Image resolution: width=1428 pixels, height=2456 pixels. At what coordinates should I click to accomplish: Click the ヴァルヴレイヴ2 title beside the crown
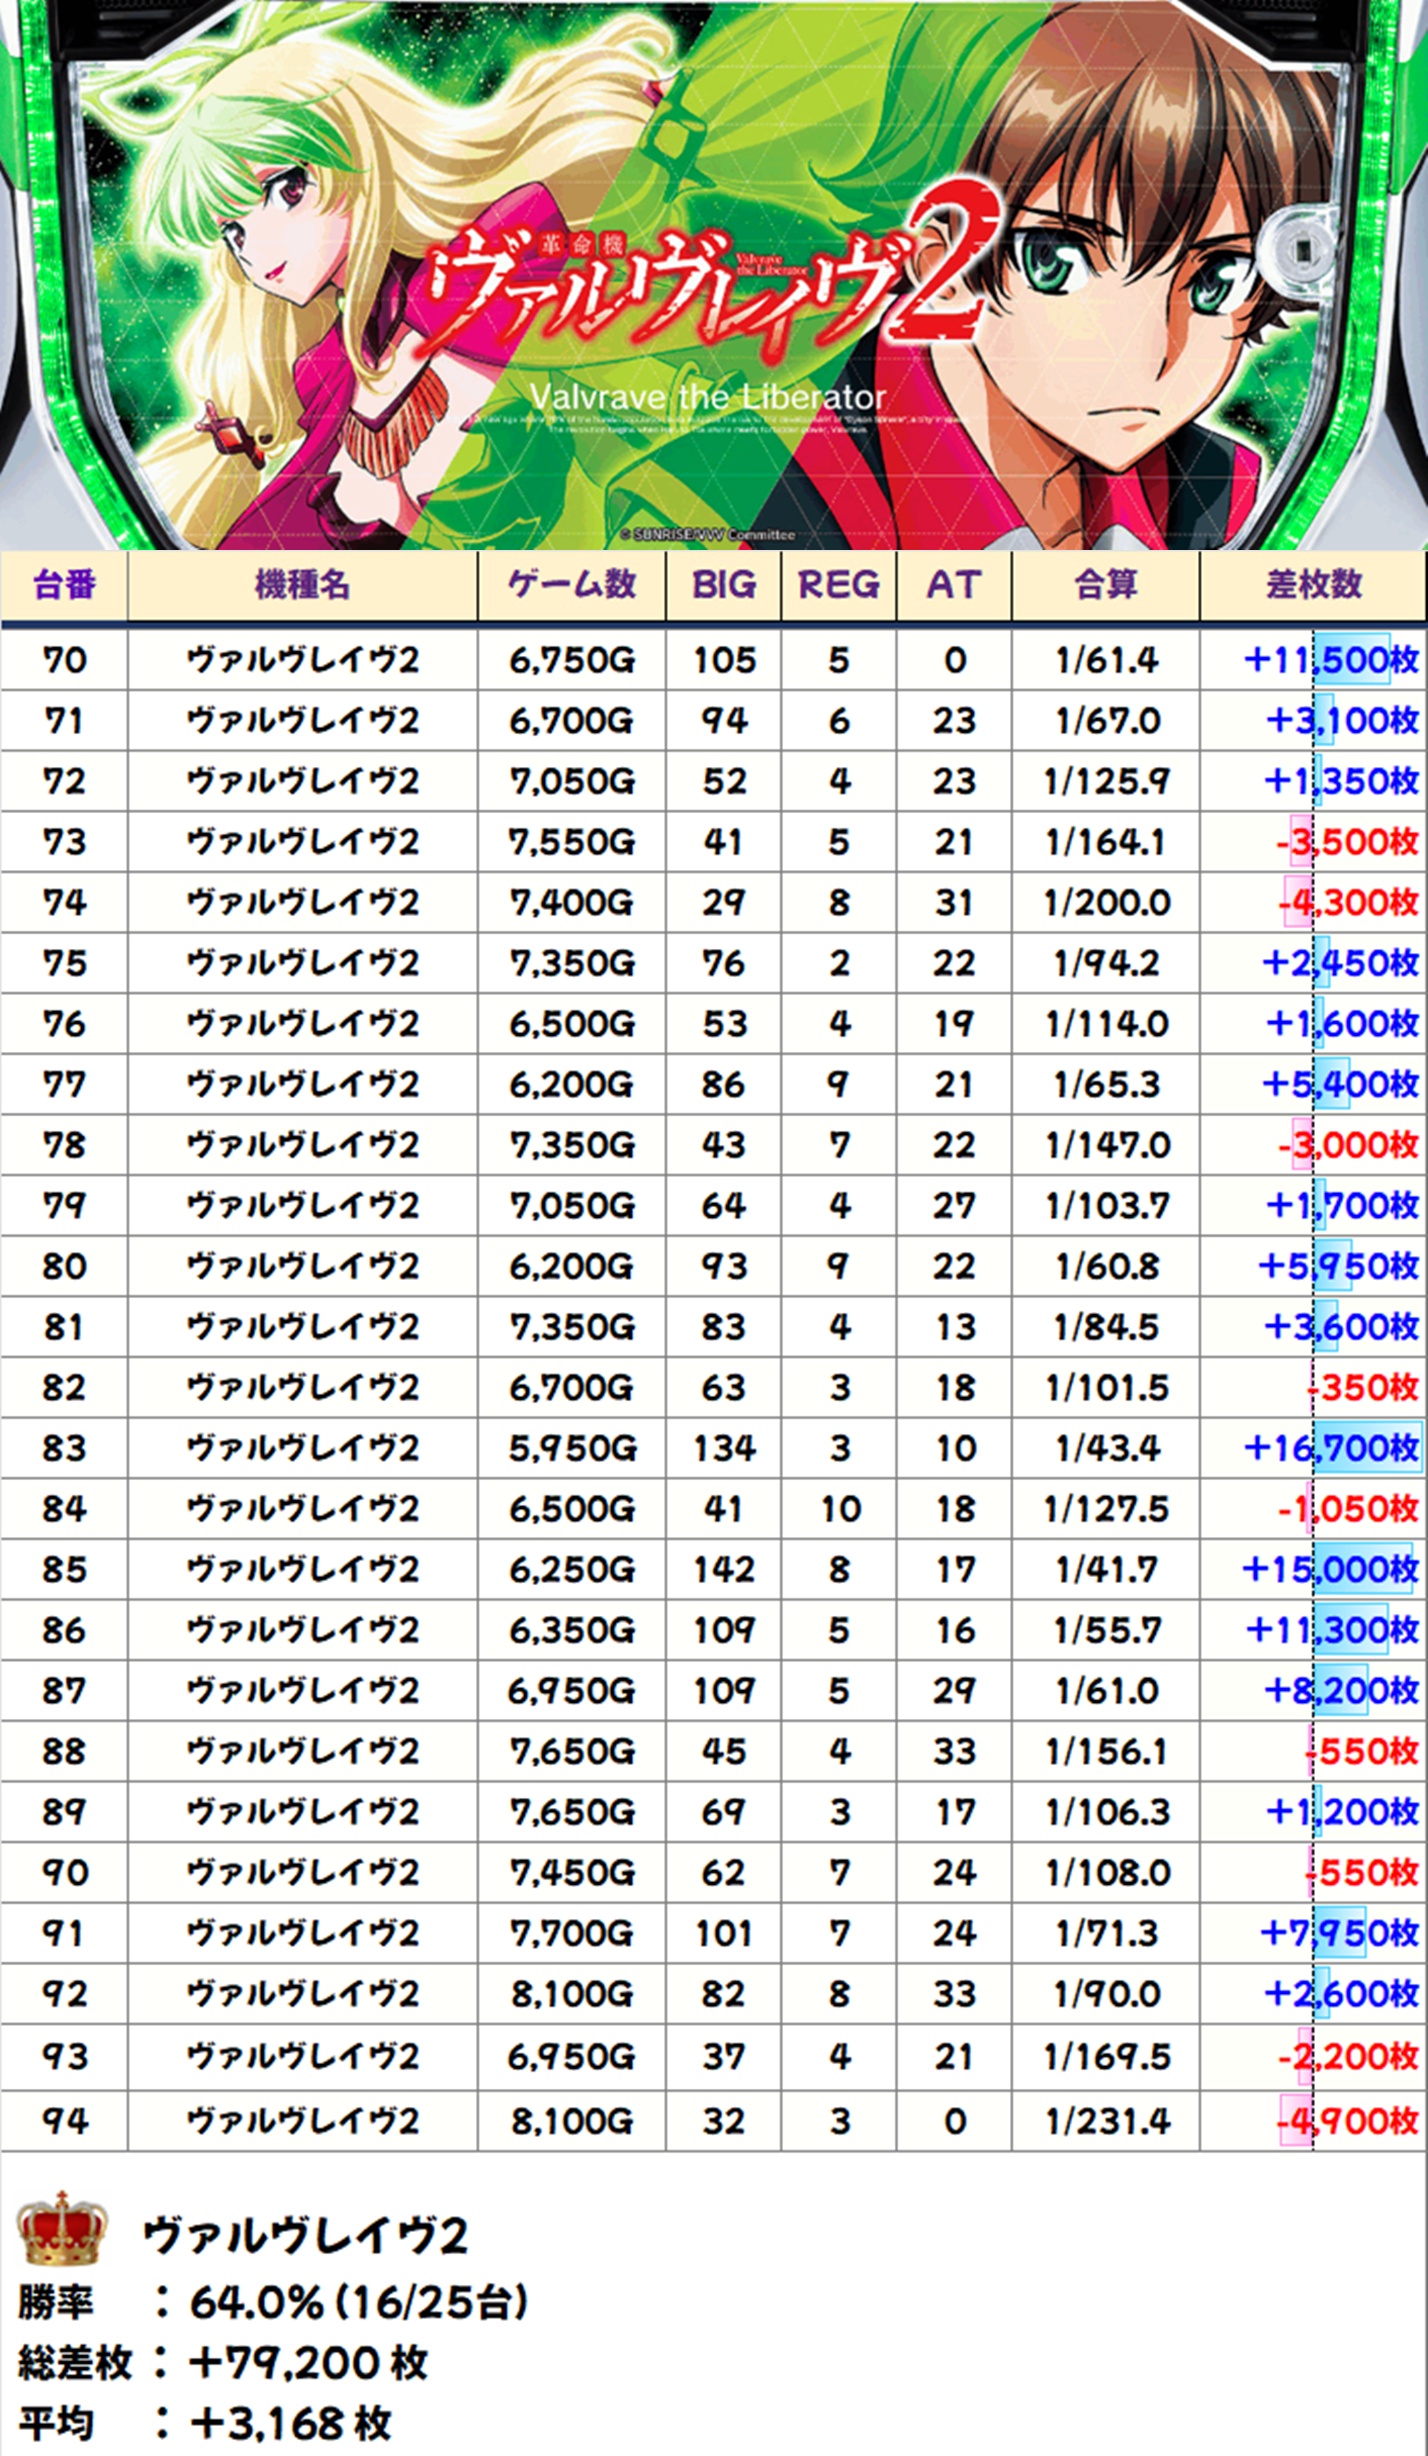click(305, 2236)
